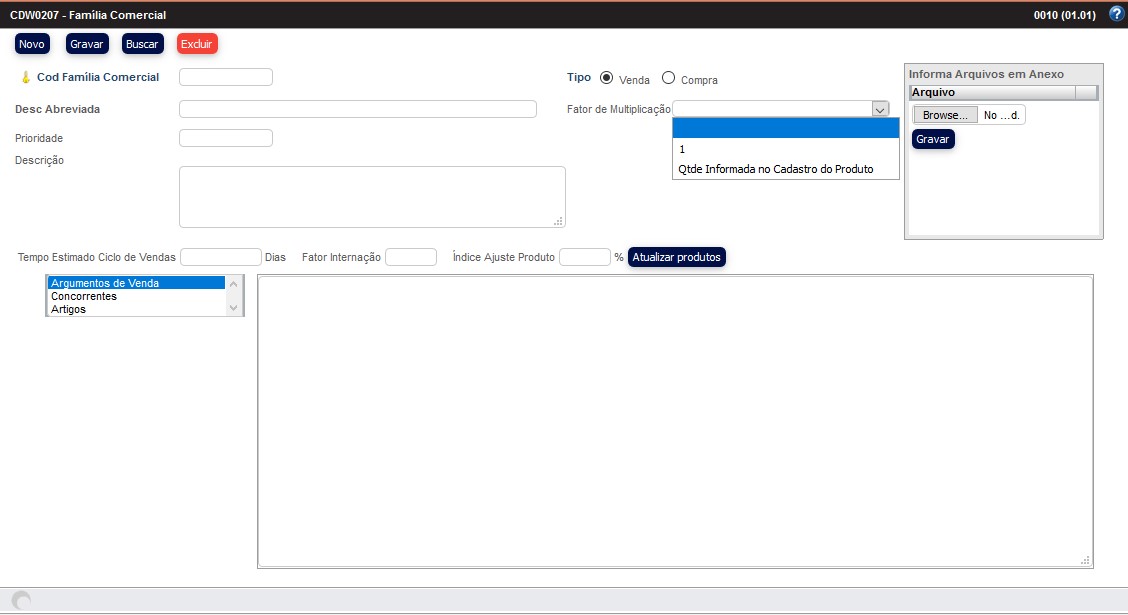Select the Venda radio button
The height and width of the screenshot is (615, 1128).
[606, 78]
